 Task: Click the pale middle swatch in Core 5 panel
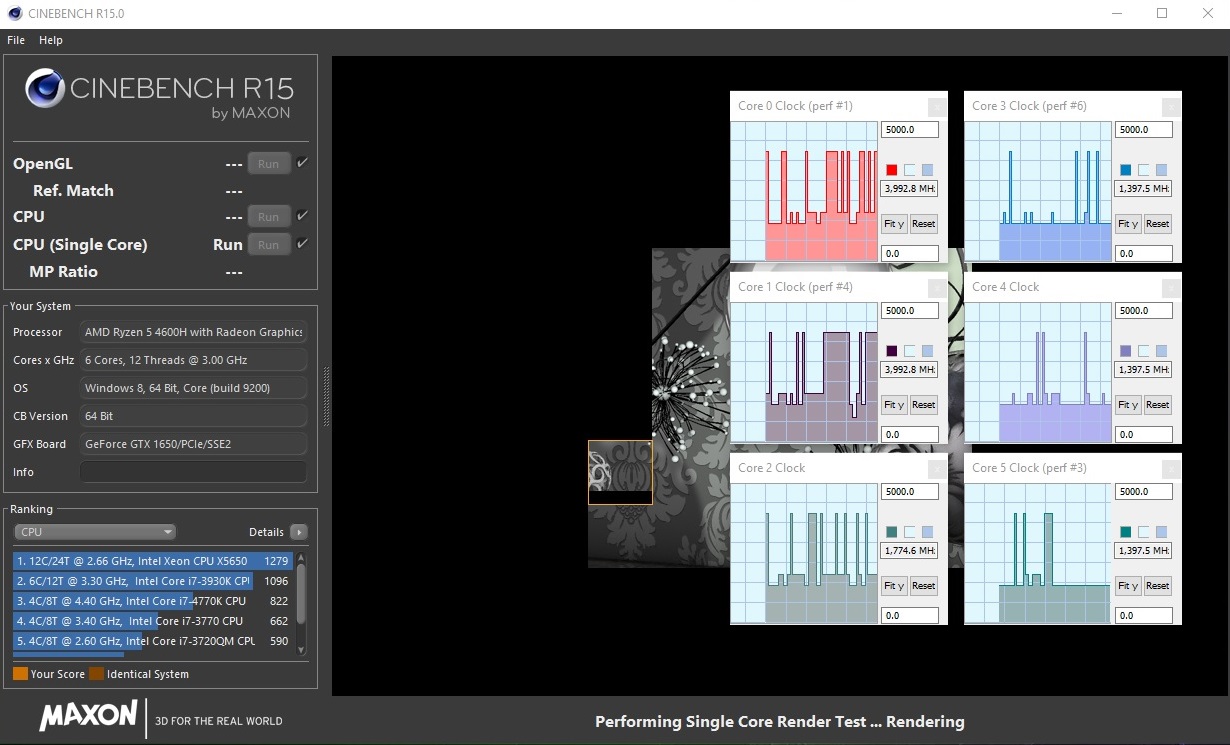click(x=1144, y=532)
